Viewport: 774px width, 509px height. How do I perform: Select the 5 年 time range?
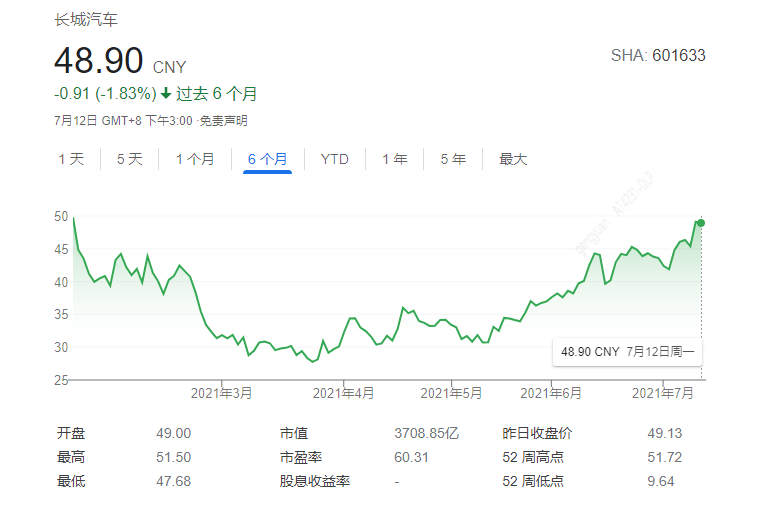coord(453,159)
